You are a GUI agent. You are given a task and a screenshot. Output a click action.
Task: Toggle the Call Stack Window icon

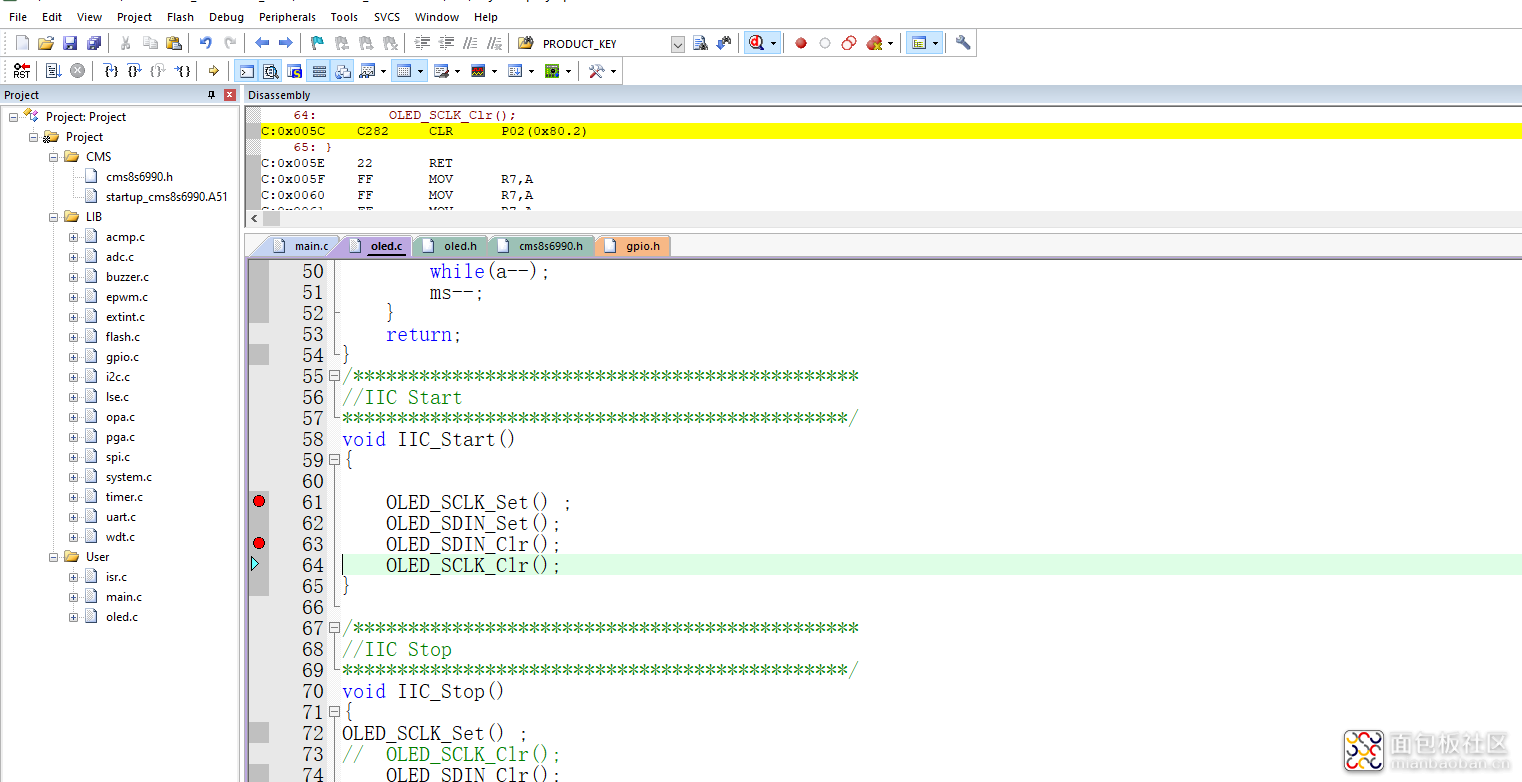point(343,71)
